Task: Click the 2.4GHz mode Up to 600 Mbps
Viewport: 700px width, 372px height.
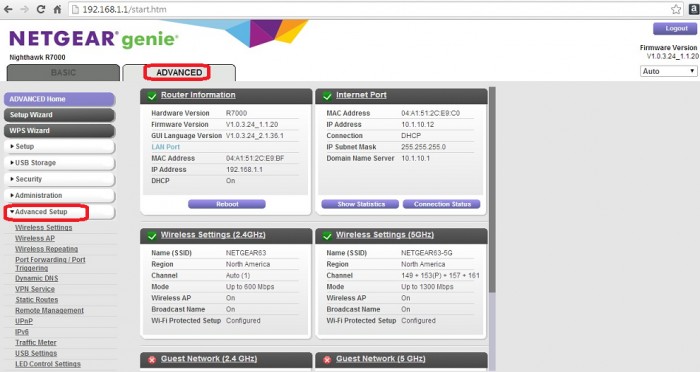Action: coord(250,287)
